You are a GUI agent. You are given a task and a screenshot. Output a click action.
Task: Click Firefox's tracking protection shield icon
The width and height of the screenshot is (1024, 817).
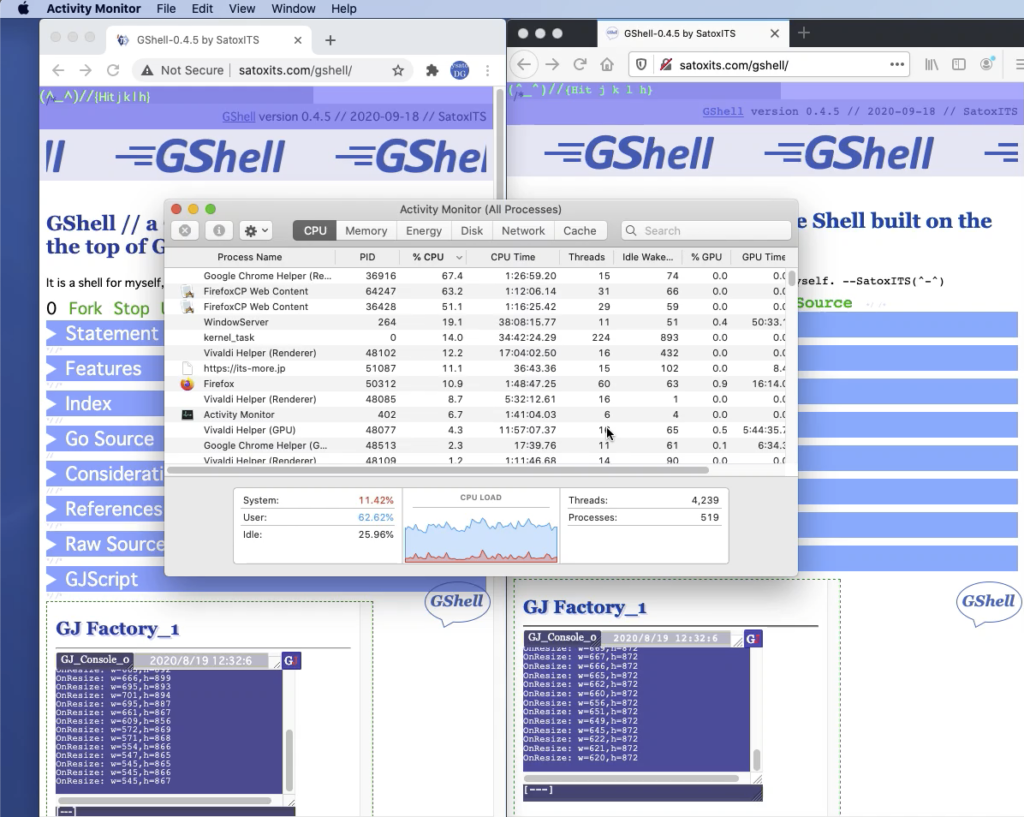(641, 65)
